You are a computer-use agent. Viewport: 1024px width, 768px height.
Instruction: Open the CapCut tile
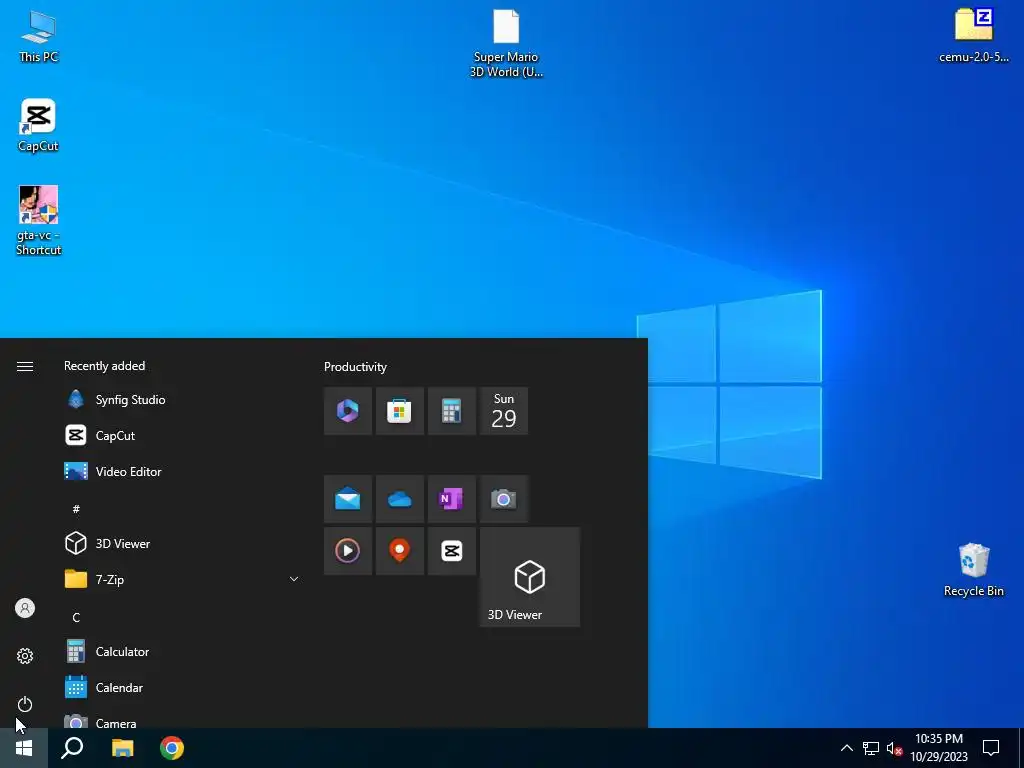pyautogui.click(x=452, y=551)
